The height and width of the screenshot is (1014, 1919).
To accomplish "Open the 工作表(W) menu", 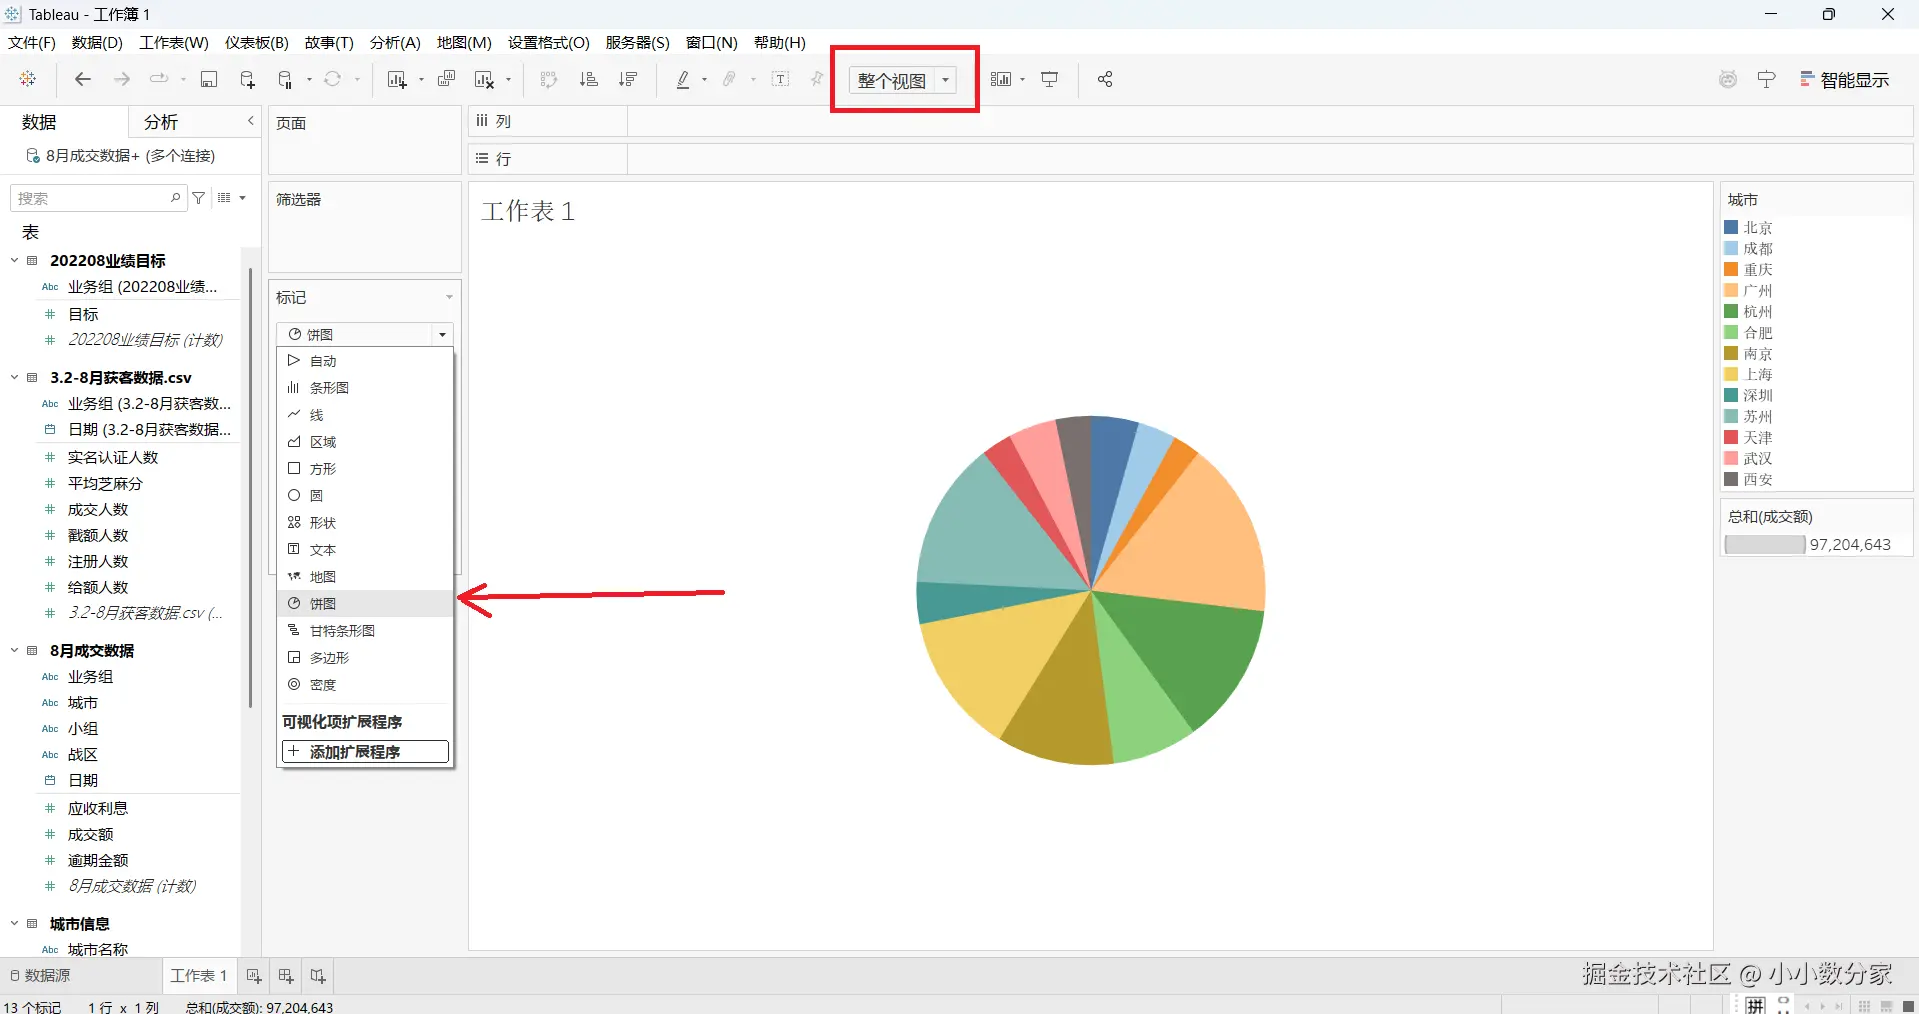I will tap(174, 42).
